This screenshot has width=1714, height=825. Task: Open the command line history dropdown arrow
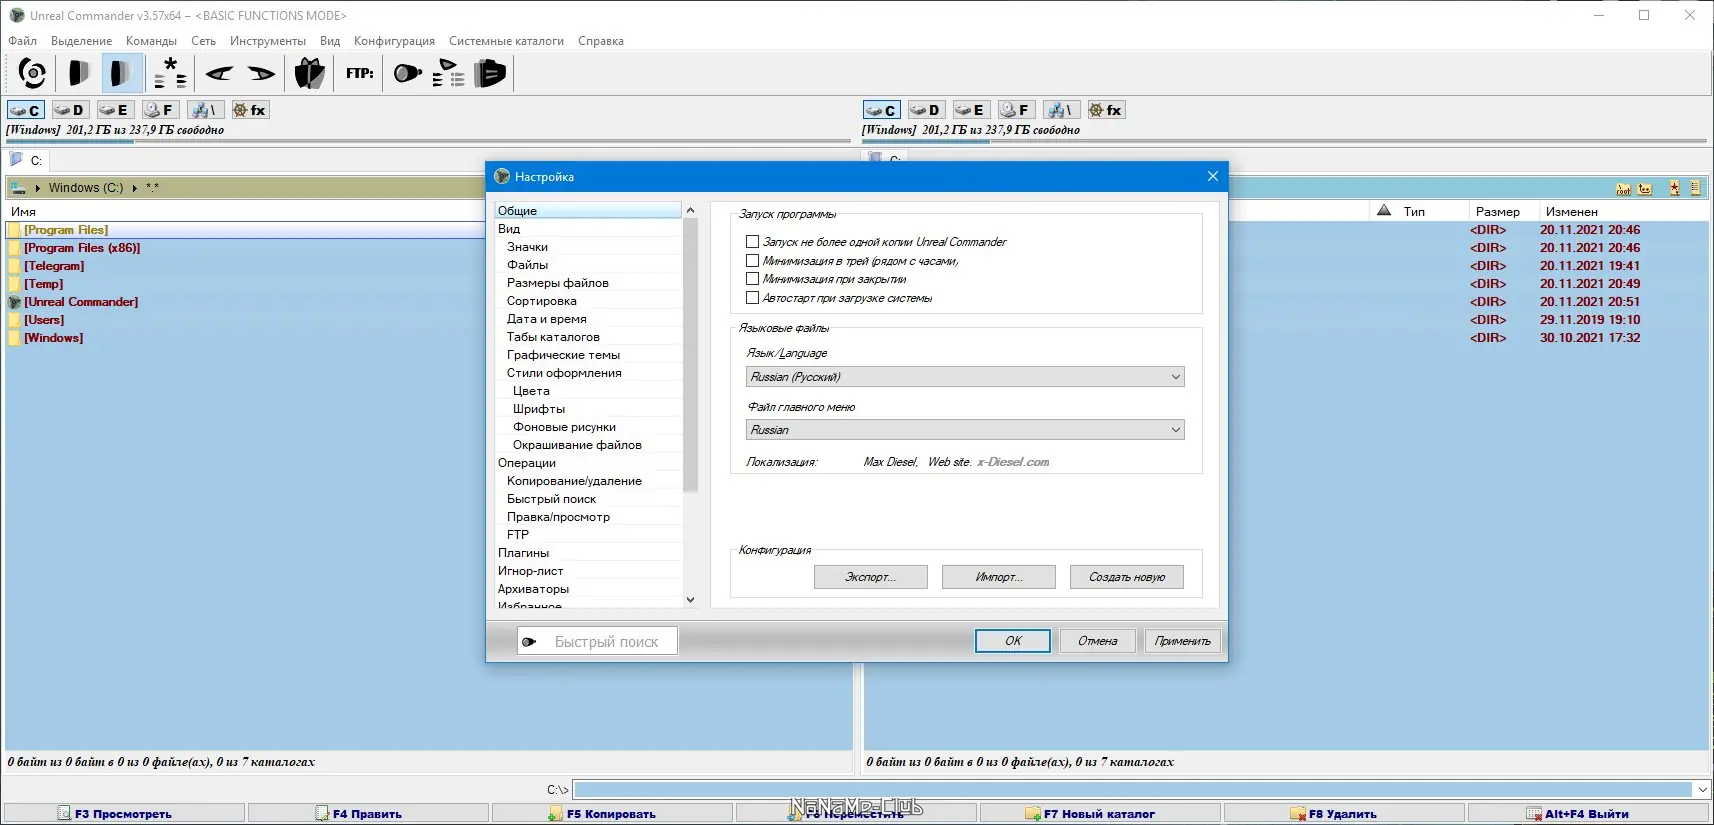(1702, 790)
